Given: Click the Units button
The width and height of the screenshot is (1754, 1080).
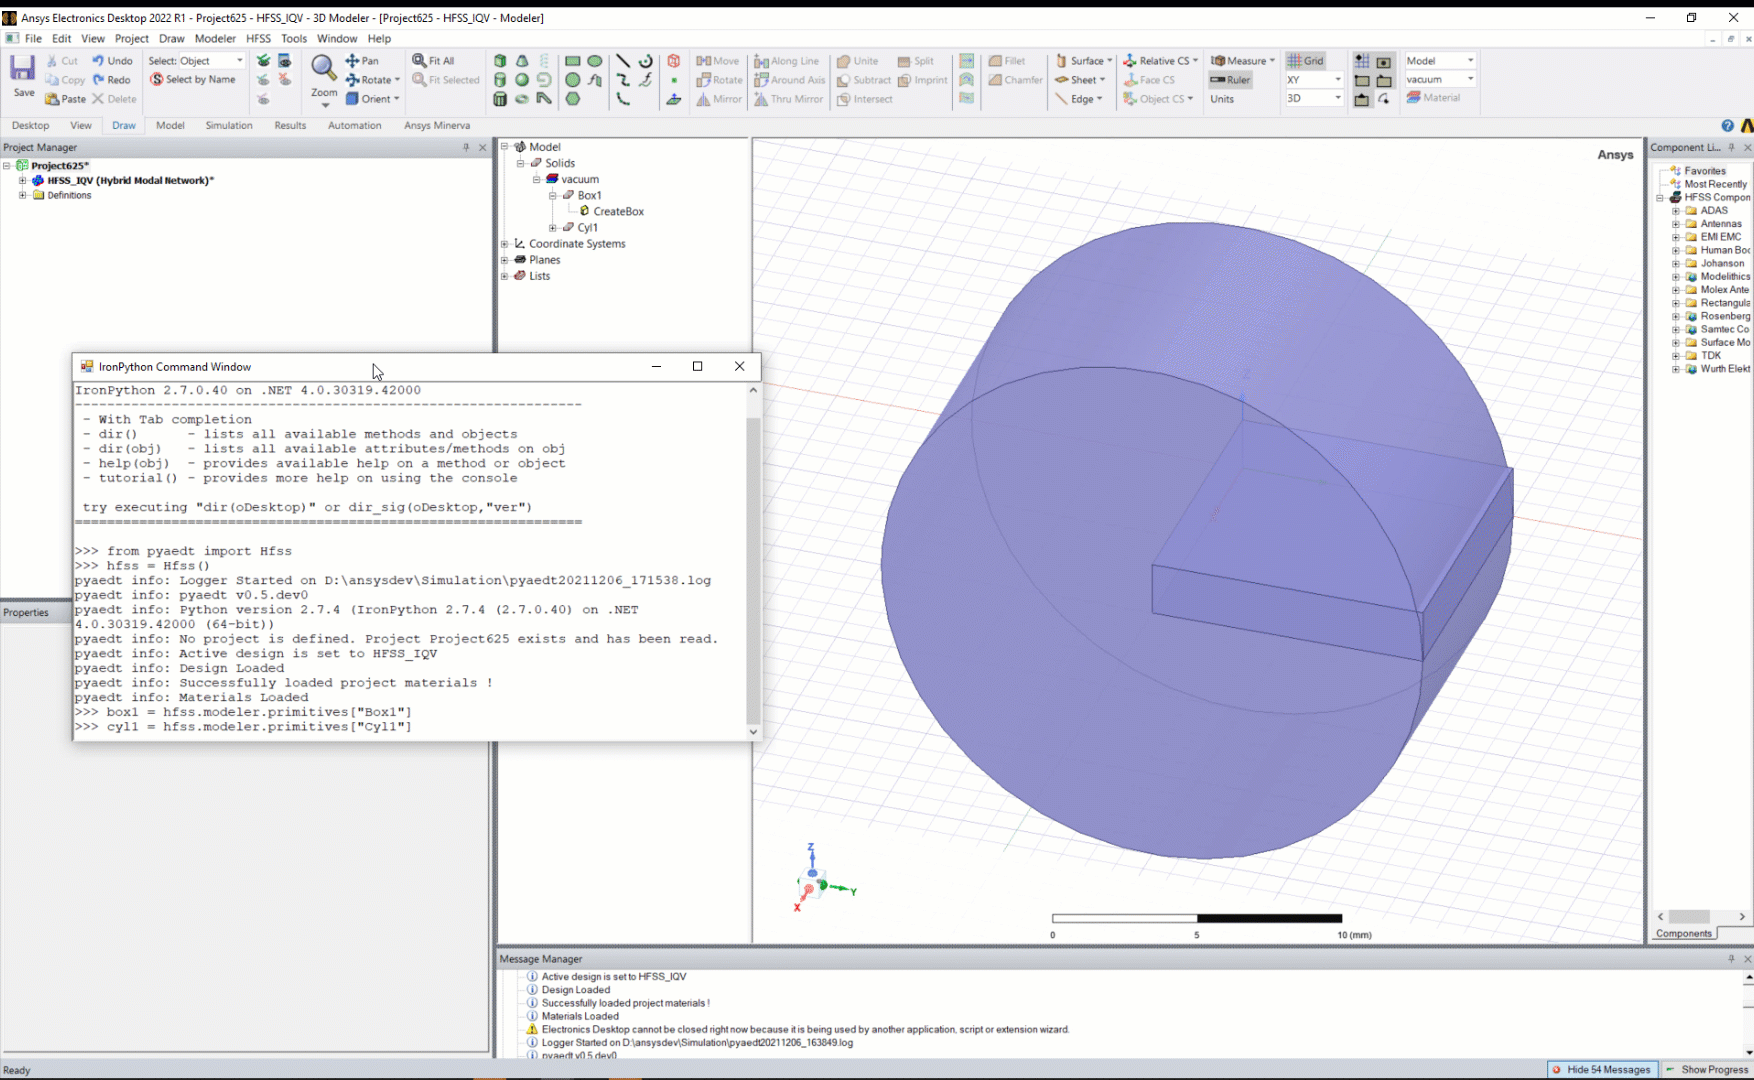Looking at the screenshot, I should pyautogui.click(x=1222, y=99).
